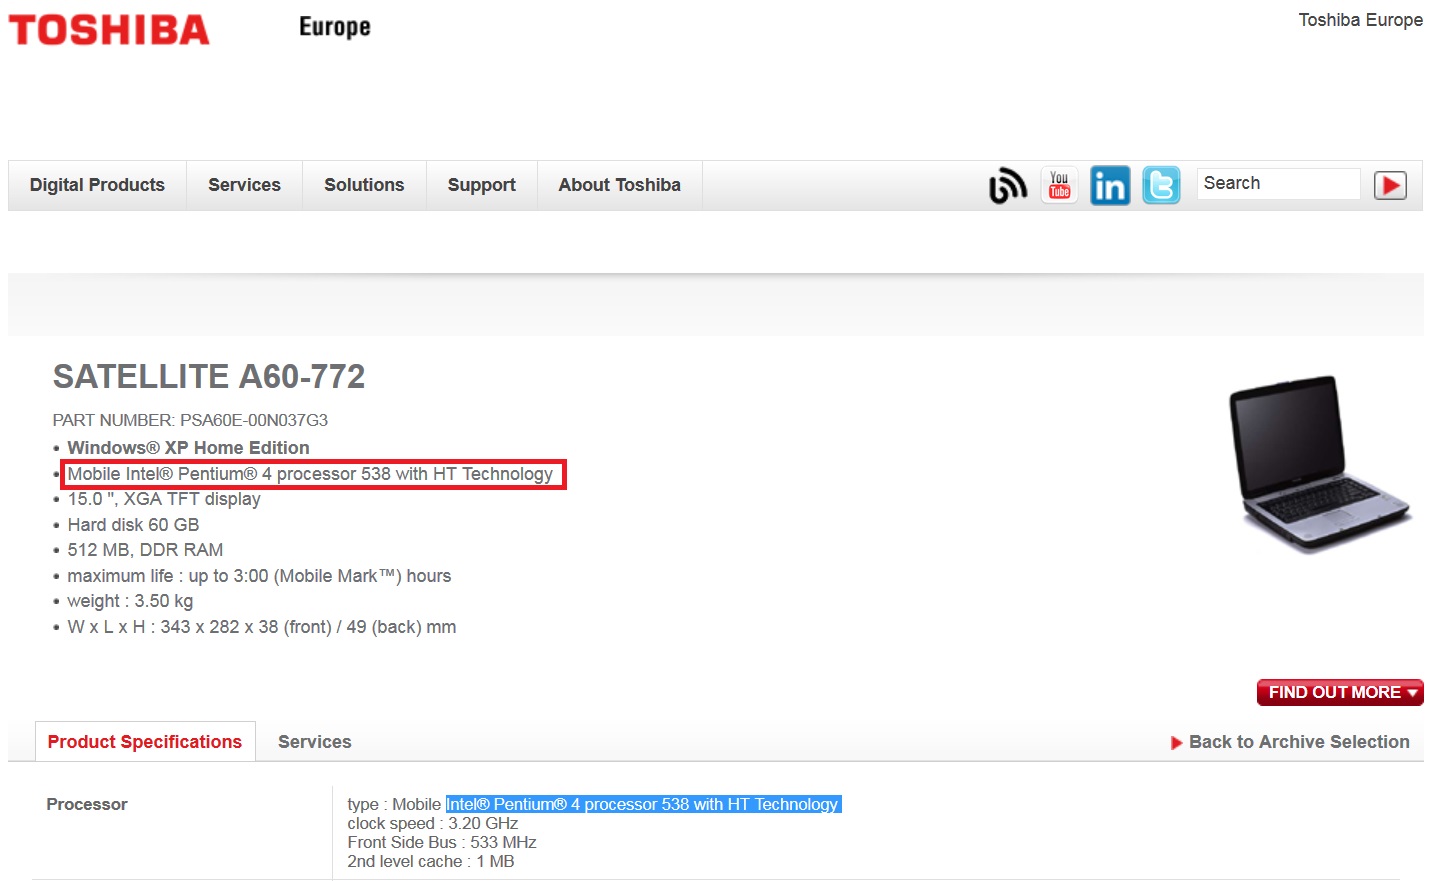Click the 2nd level cache 1 MB line
The height and width of the screenshot is (881, 1444).
(x=431, y=862)
